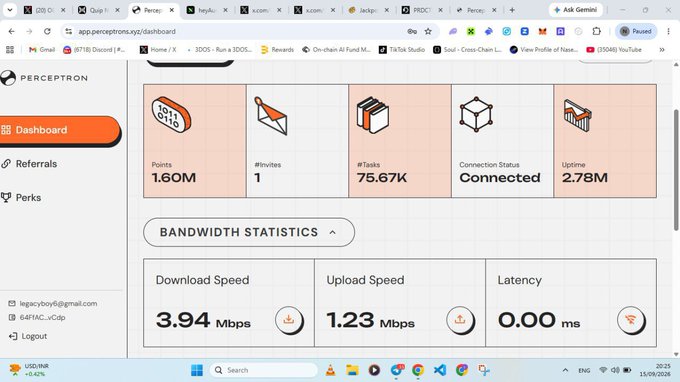The width and height of the screenshot is (680, 382).
Task: Open a new browser tab
Action: 512,10
